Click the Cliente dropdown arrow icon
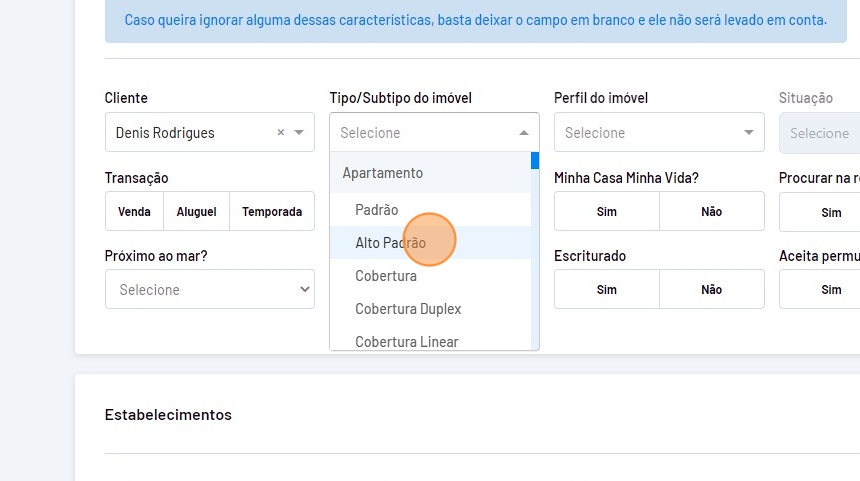Screen dimensions: 860x481 pos(299,132)
